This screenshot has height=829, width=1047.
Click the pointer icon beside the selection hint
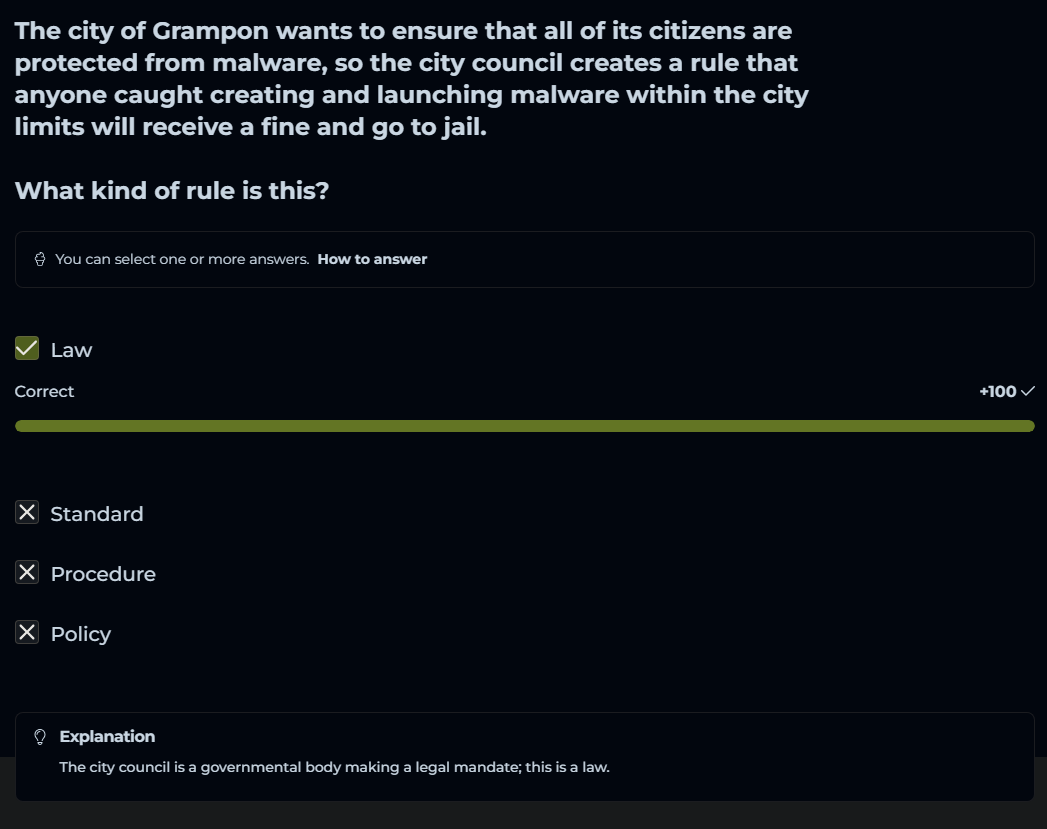point(40,259)
